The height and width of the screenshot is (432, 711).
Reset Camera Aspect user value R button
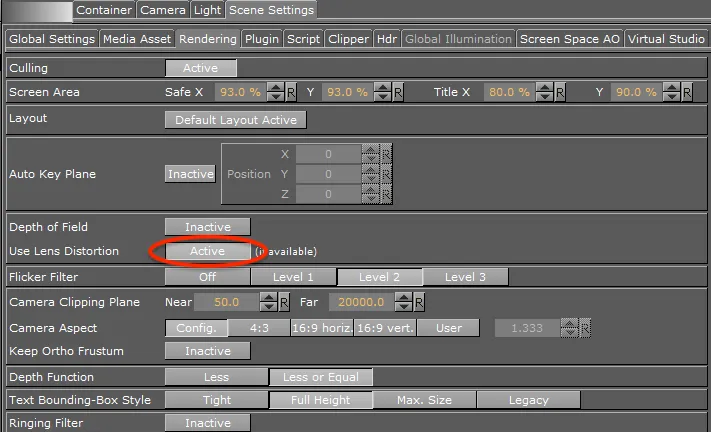[x=585, y=328]
